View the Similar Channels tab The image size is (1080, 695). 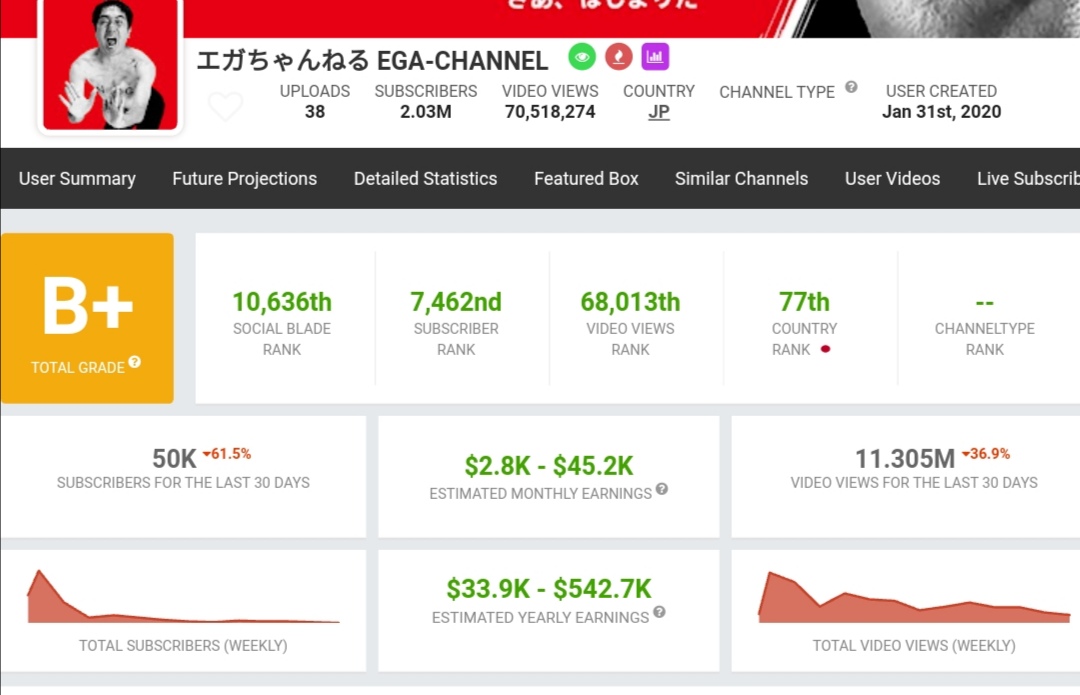[742, 178]
